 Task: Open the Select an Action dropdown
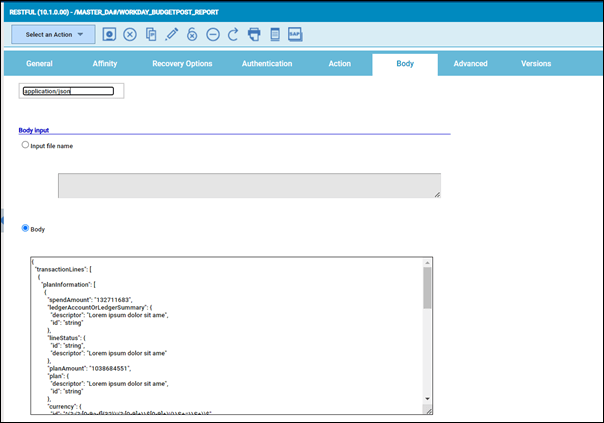coord(53,35)
